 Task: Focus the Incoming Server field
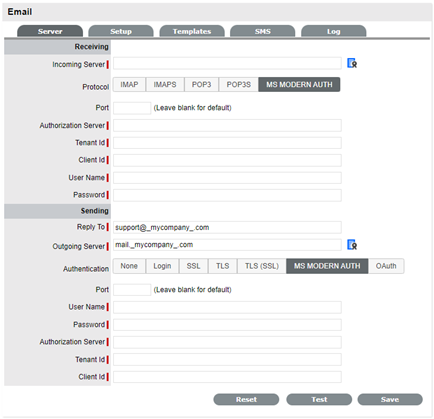(x=227, y=63)
